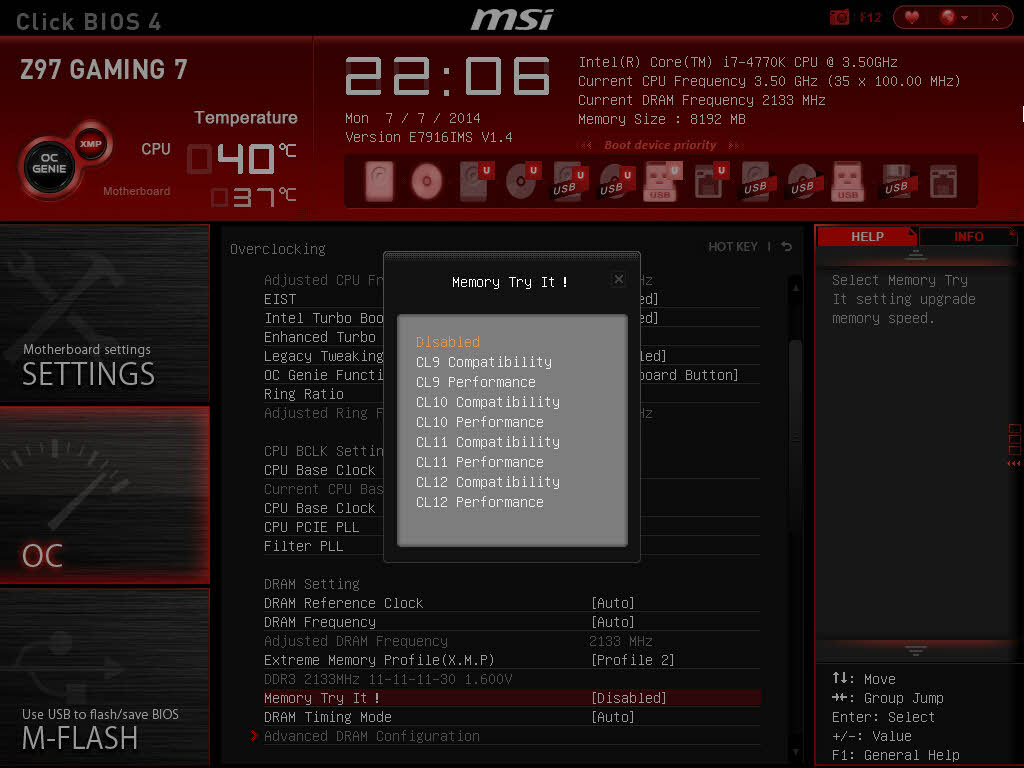Select CL9 Performance
This screenshot has width=1024, height=768.
[x=475, y=382]
